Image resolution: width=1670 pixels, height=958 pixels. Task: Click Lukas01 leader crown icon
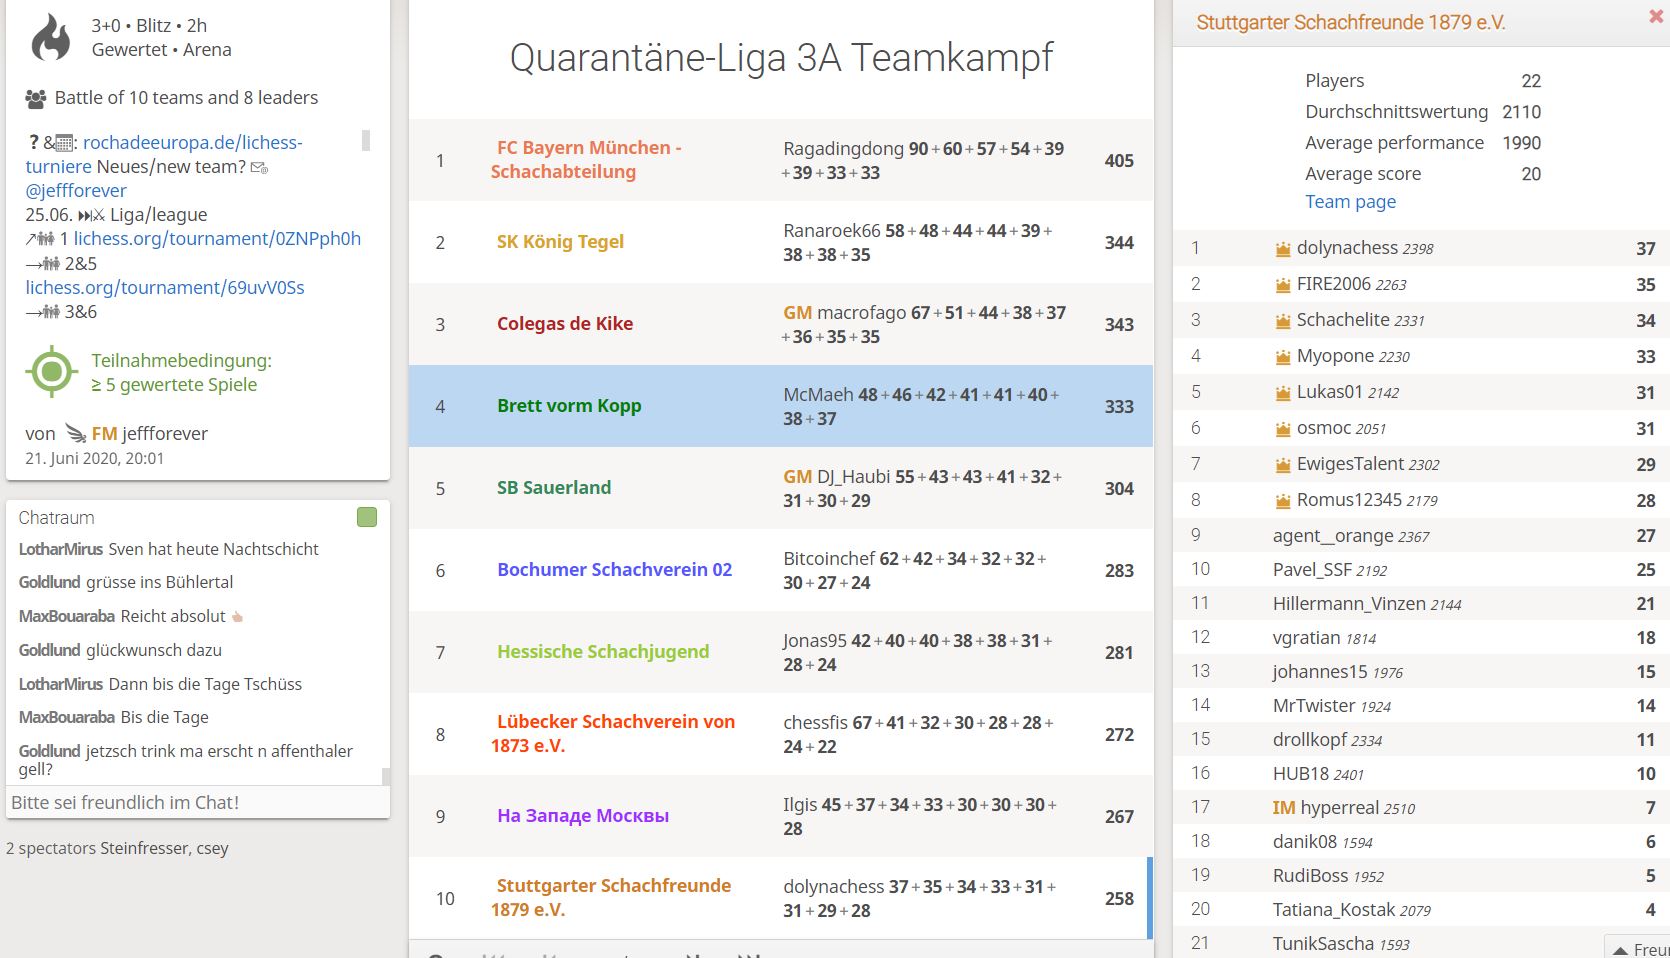[1283, 393]
